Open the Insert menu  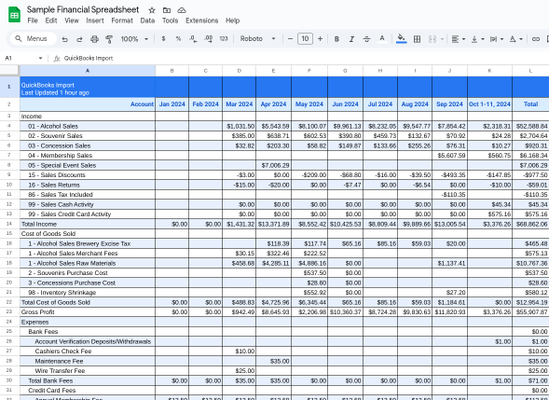[x=95, y=21]
